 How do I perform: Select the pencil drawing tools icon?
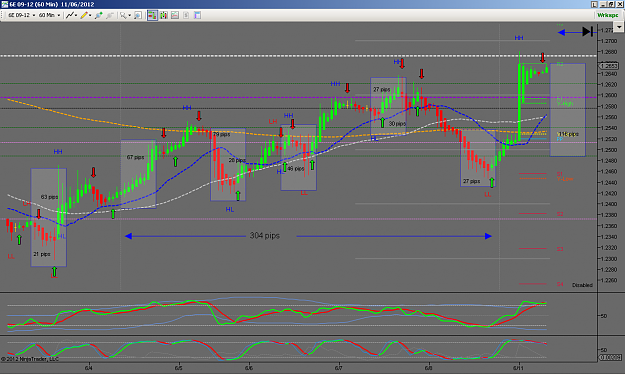pyautogui.click(x=84, y=15)
